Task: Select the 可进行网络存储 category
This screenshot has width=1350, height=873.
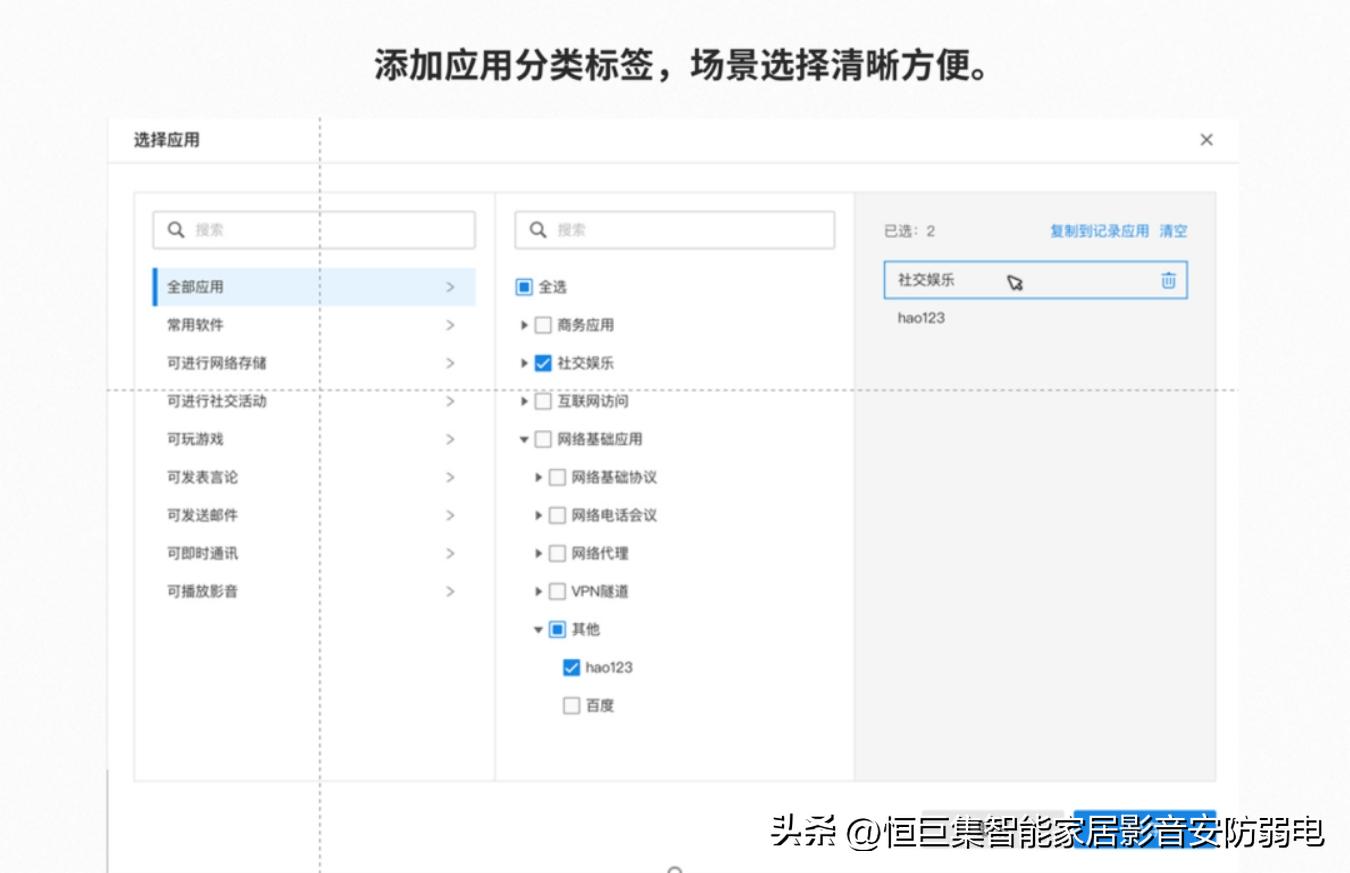Action: tap(217, 363)
